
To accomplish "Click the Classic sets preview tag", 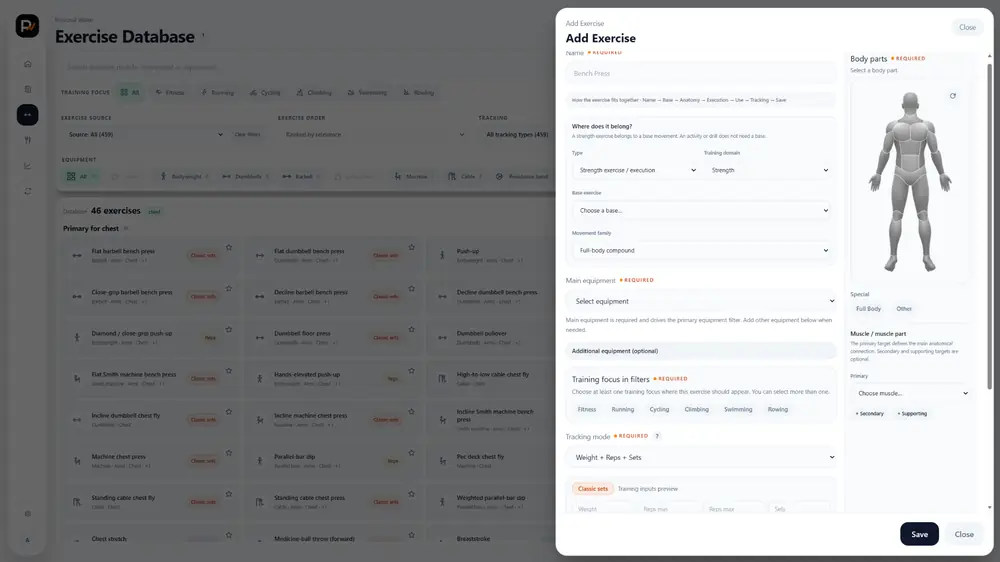I will (x=592, y=489).
